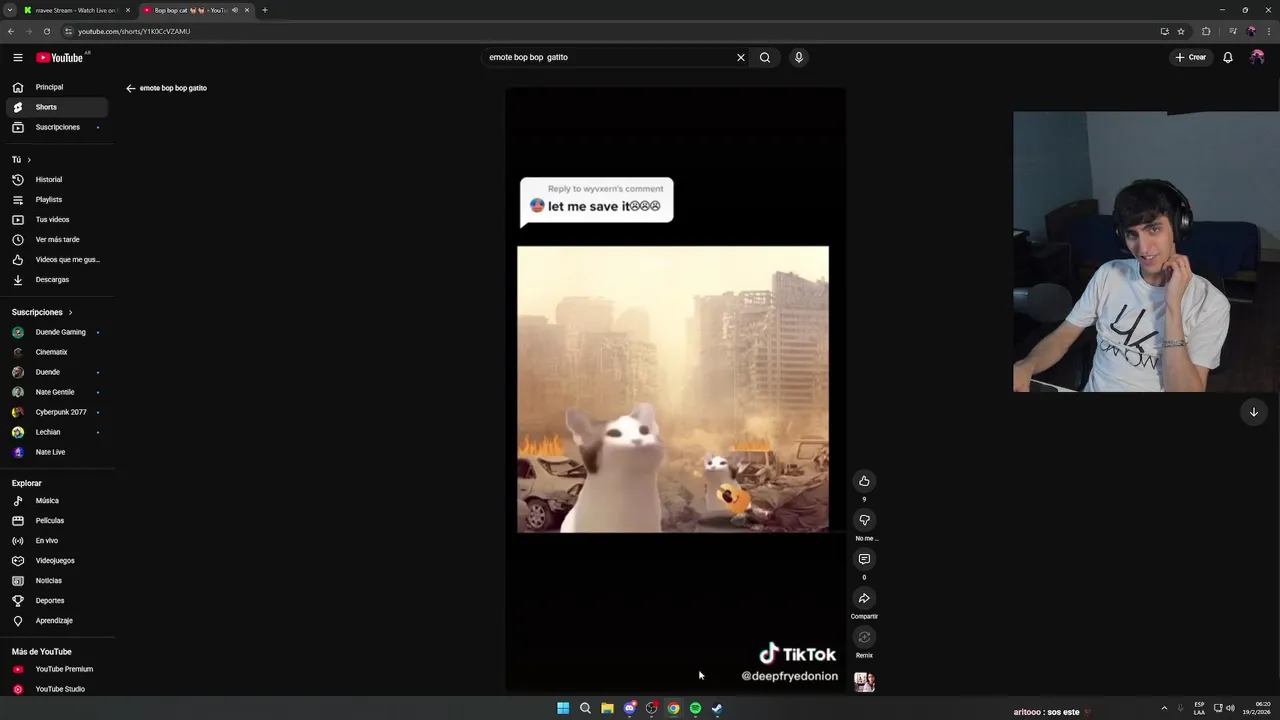
Task: Open the Cyberpunk 2077 channel
Action: pos(57,412)
